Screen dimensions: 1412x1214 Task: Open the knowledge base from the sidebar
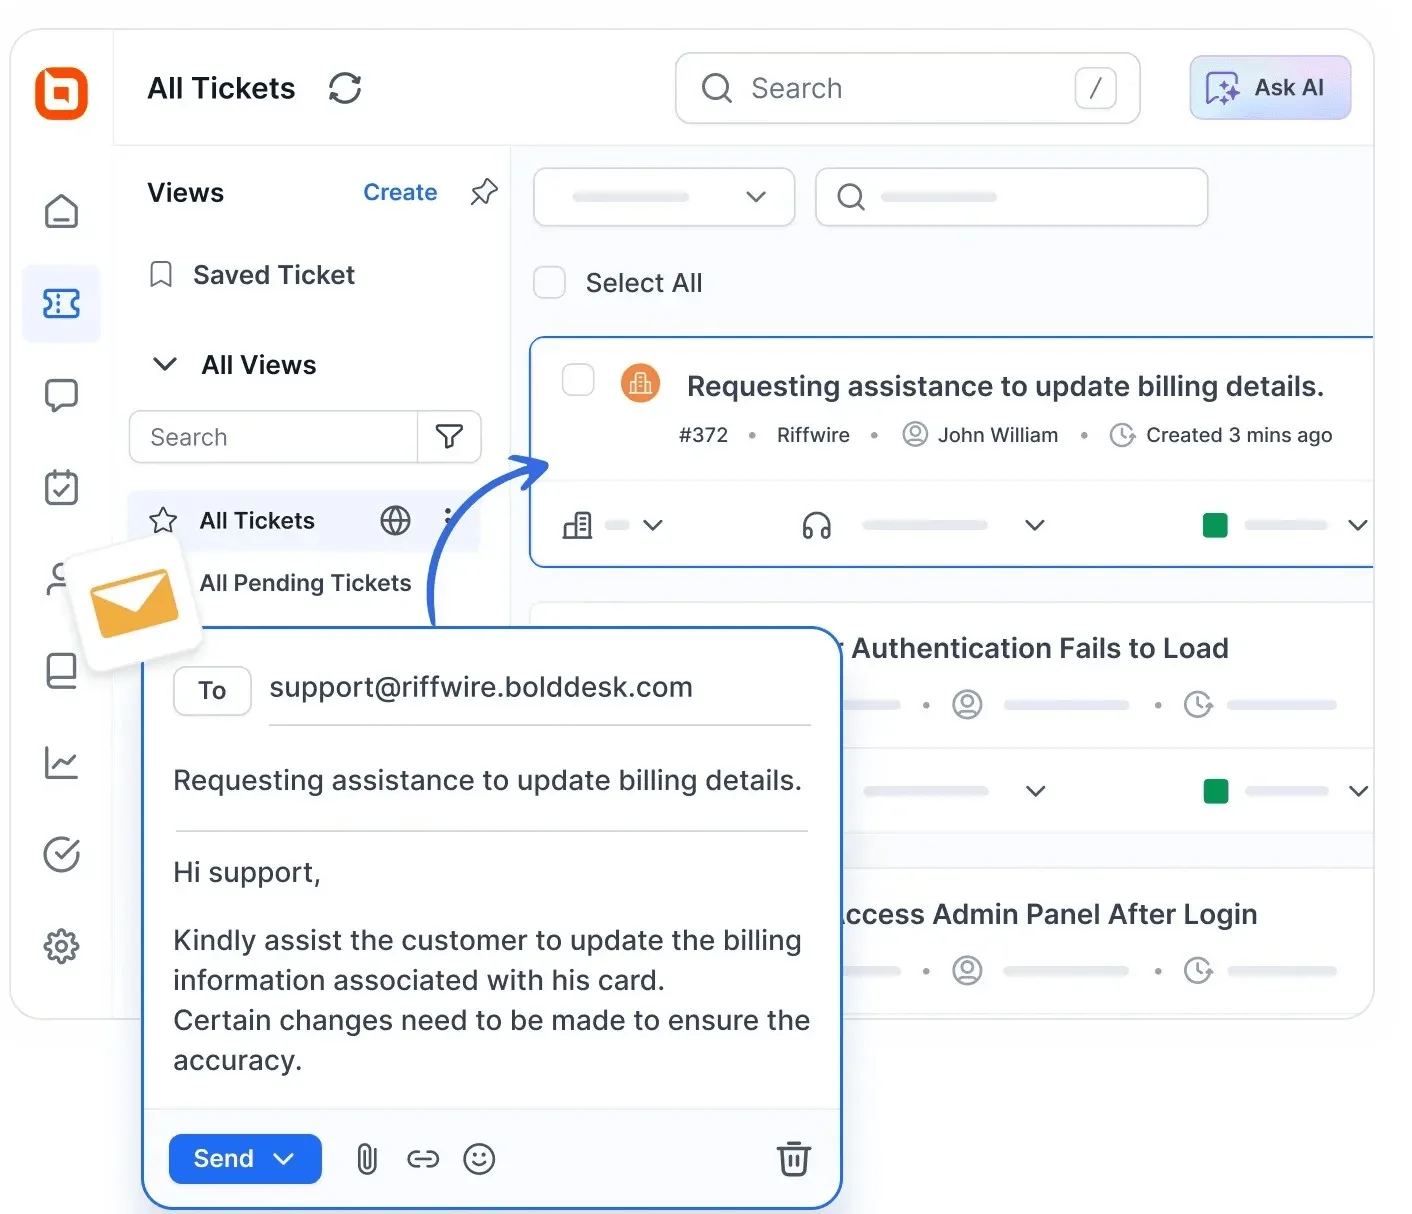(x=62, y=670)
